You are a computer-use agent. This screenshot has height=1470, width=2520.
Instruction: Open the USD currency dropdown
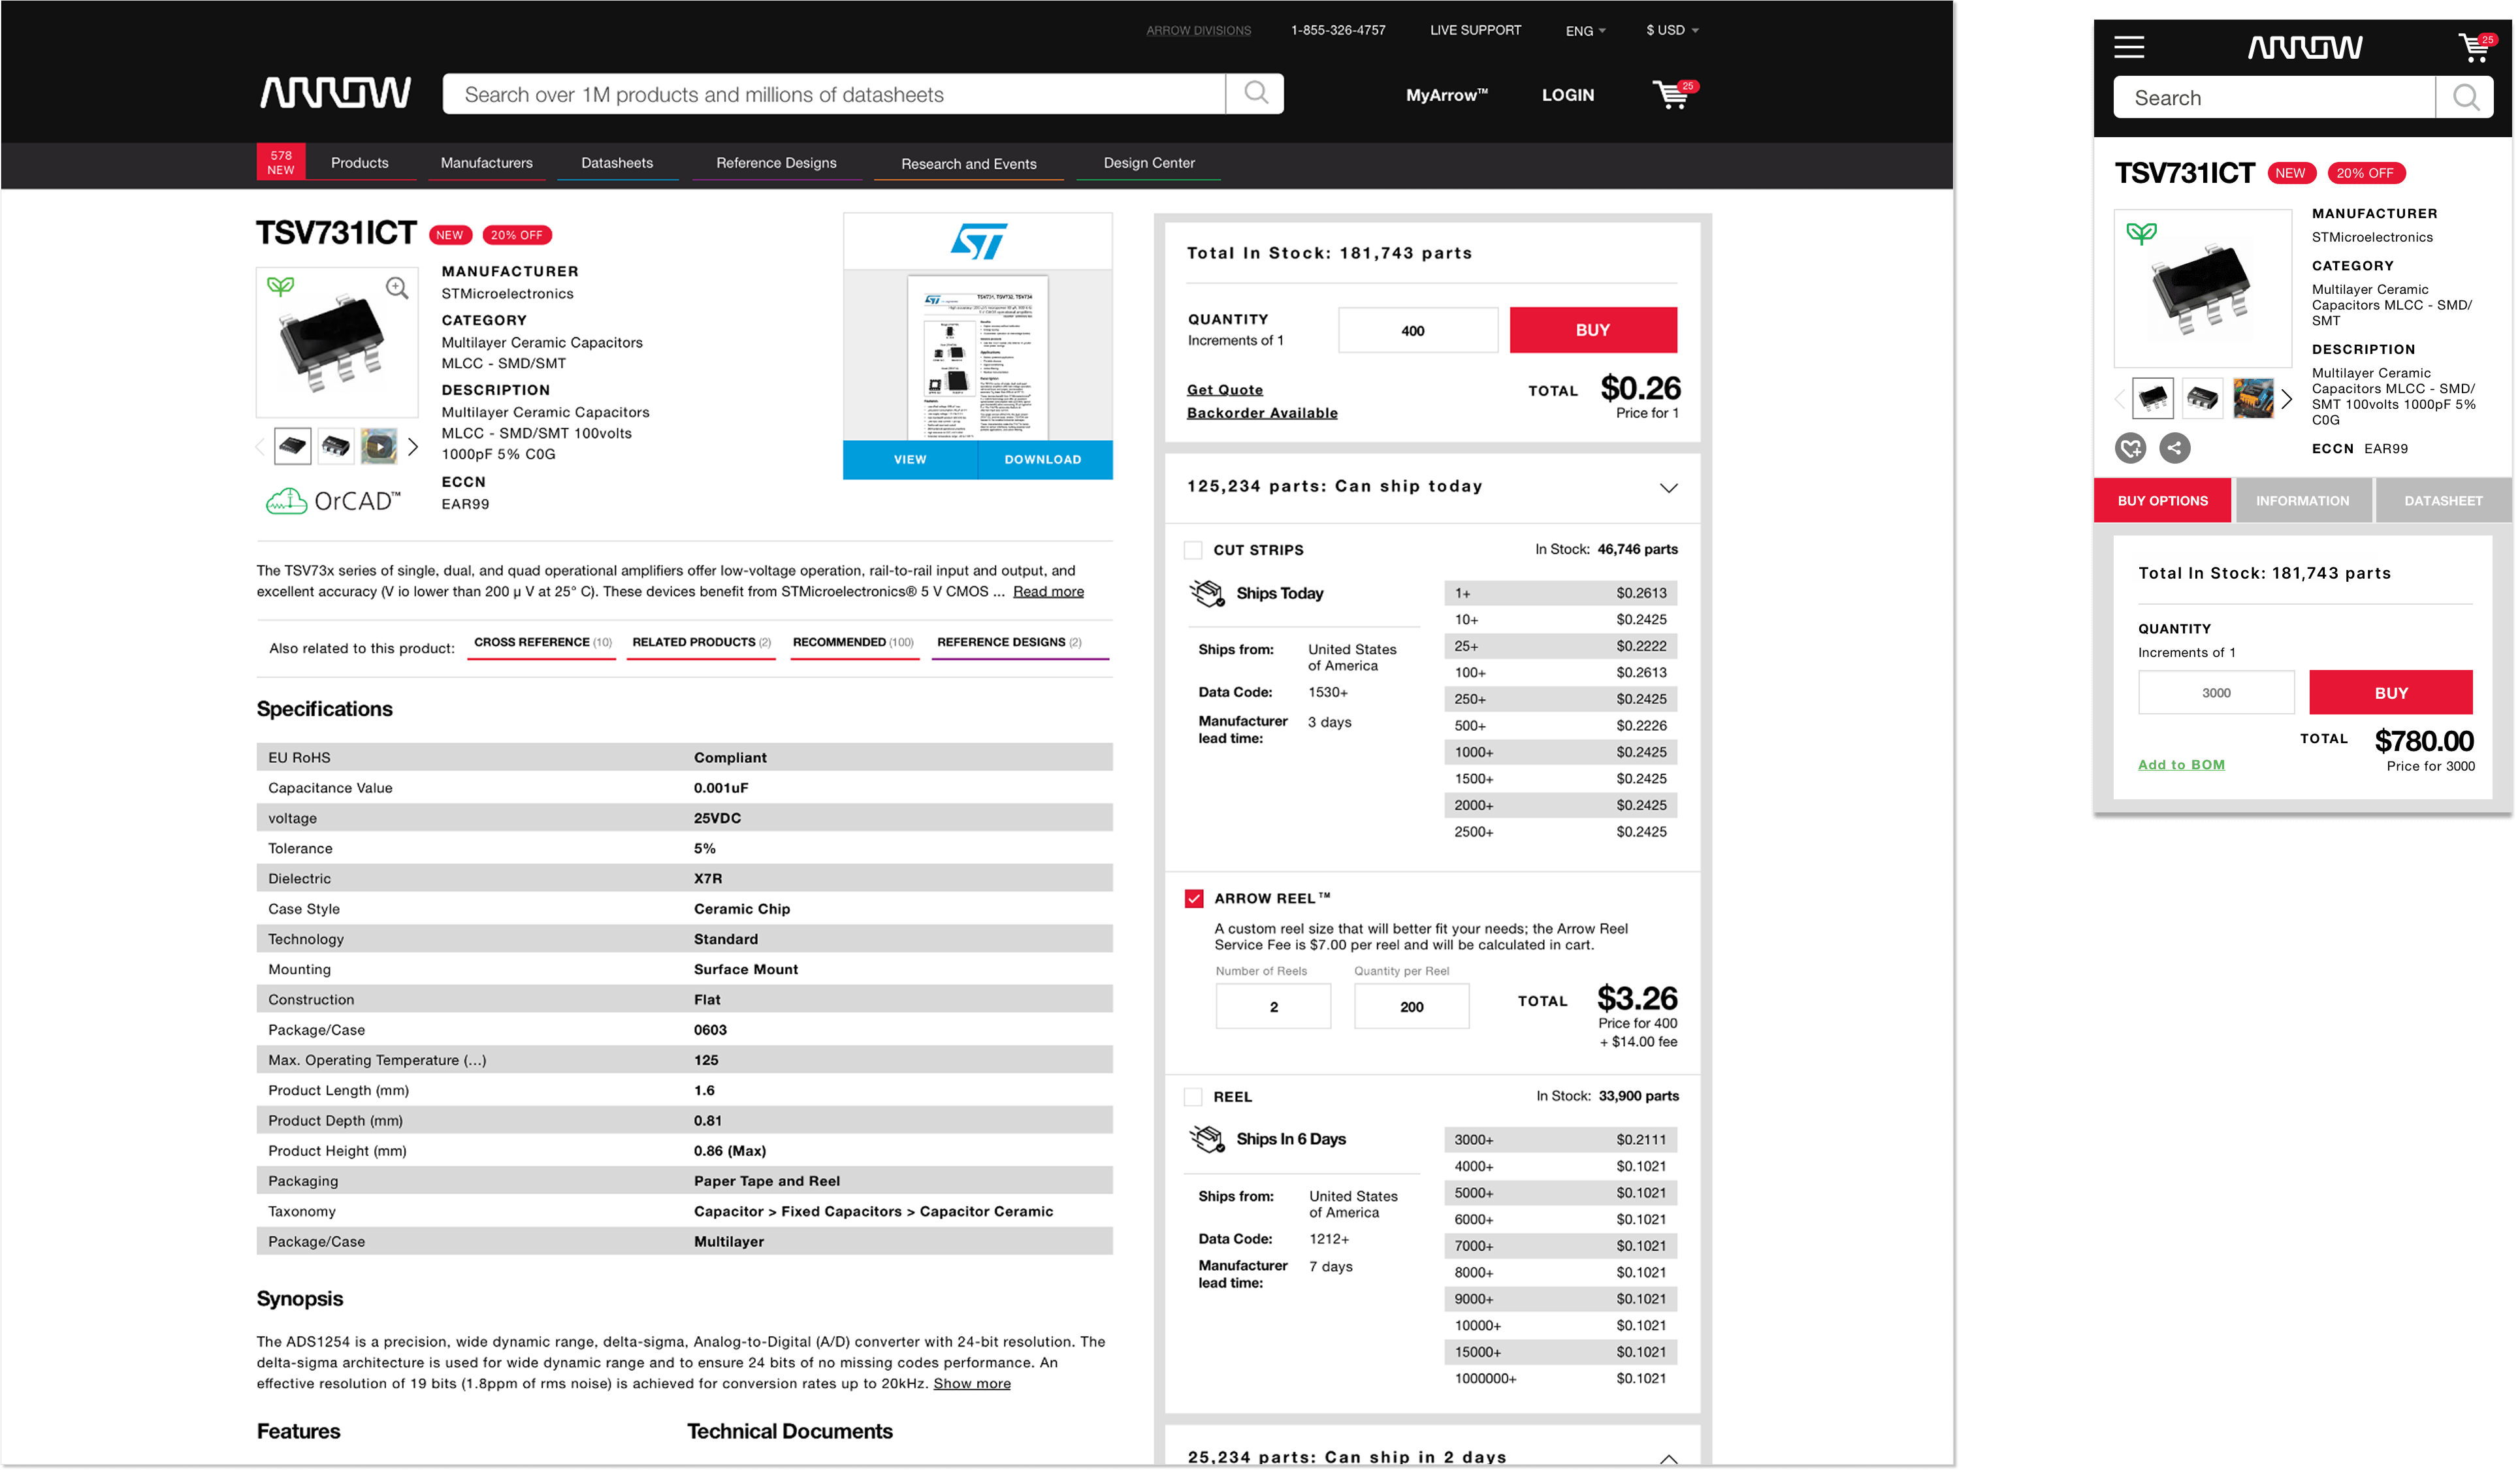coord(1672,30)
